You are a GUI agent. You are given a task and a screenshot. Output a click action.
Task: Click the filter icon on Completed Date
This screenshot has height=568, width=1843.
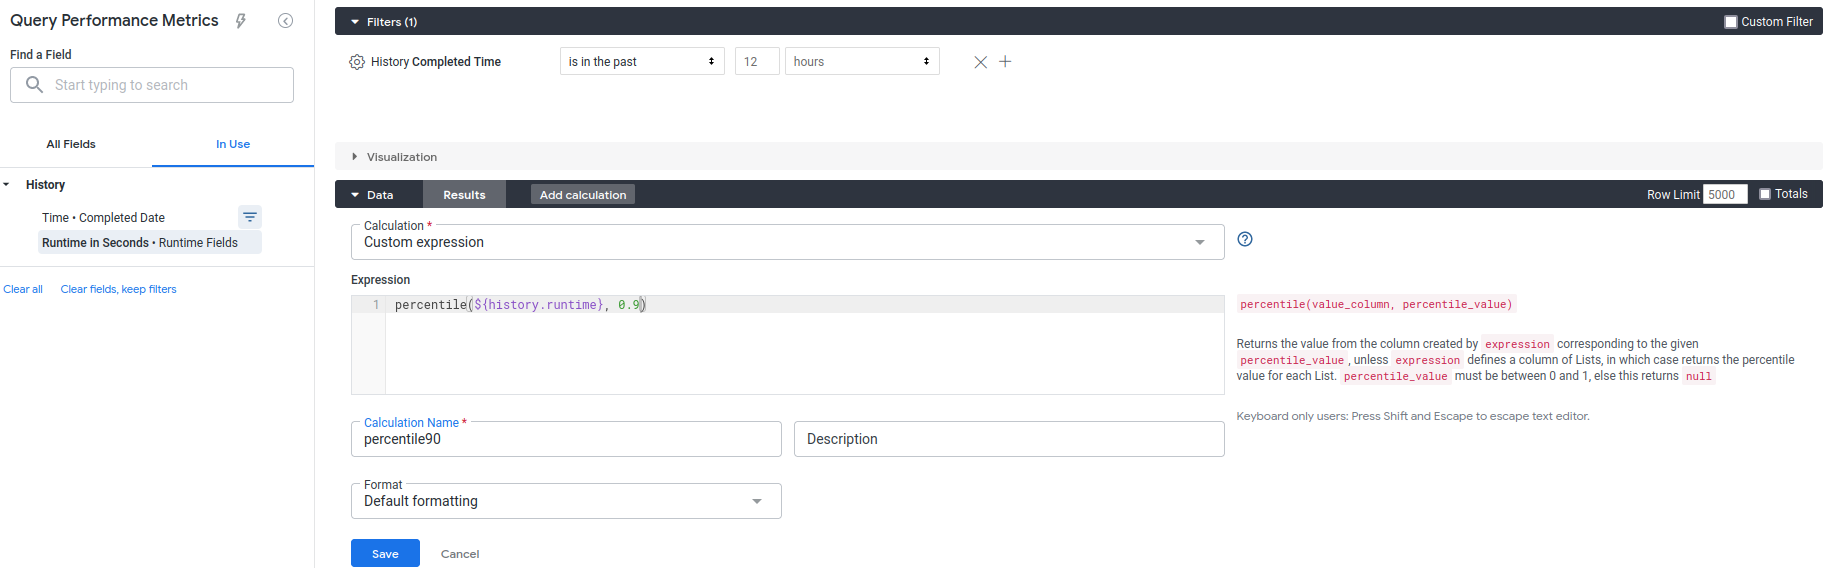pyautogui.click(x=250, y=217)
